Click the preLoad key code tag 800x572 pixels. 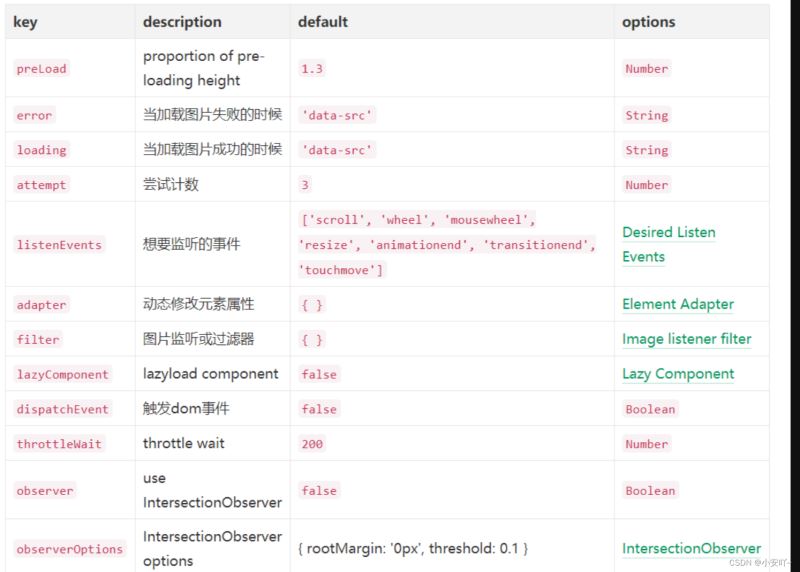click(x=41, y=69)
